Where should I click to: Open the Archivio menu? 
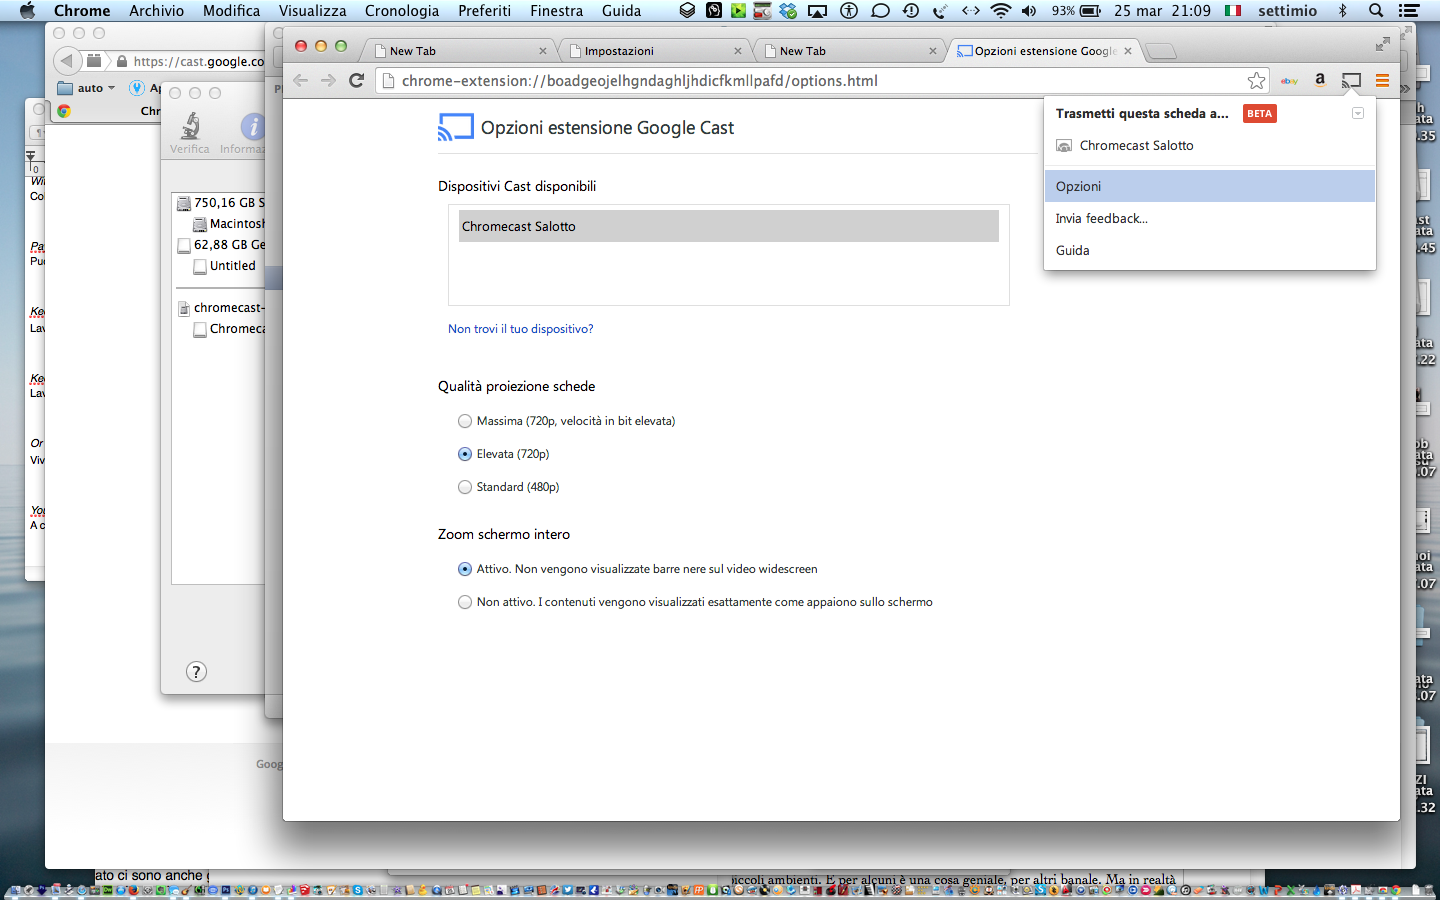pyautogui.click(x=156, y=11)
